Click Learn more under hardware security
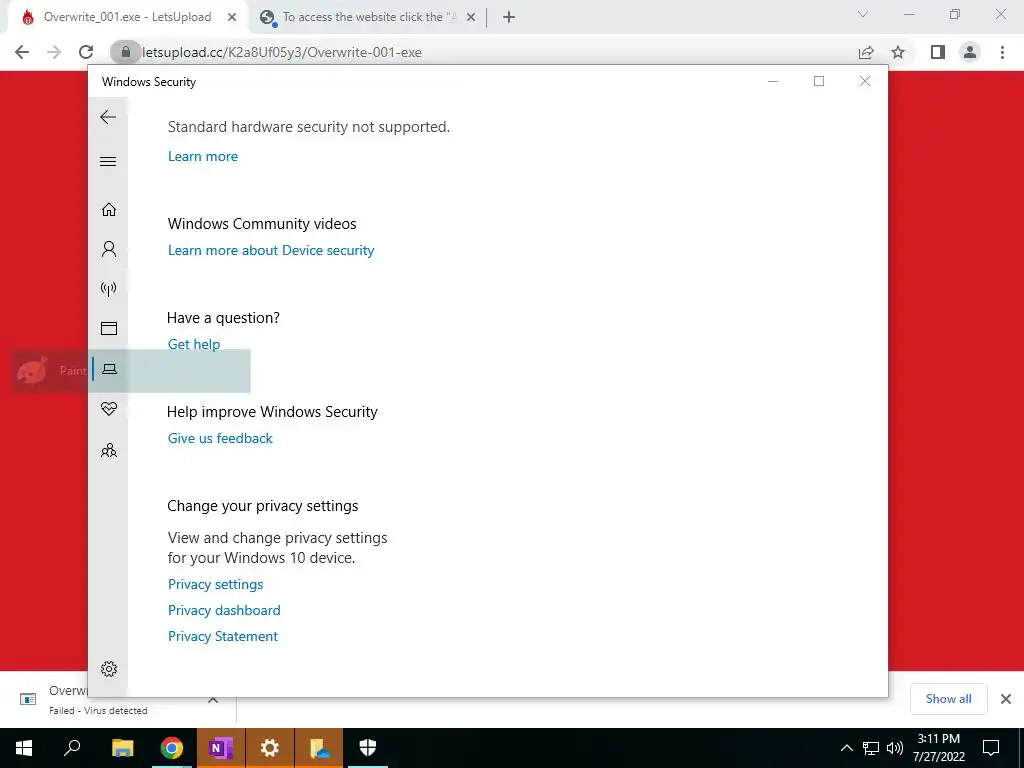 [x=202, y=156]
